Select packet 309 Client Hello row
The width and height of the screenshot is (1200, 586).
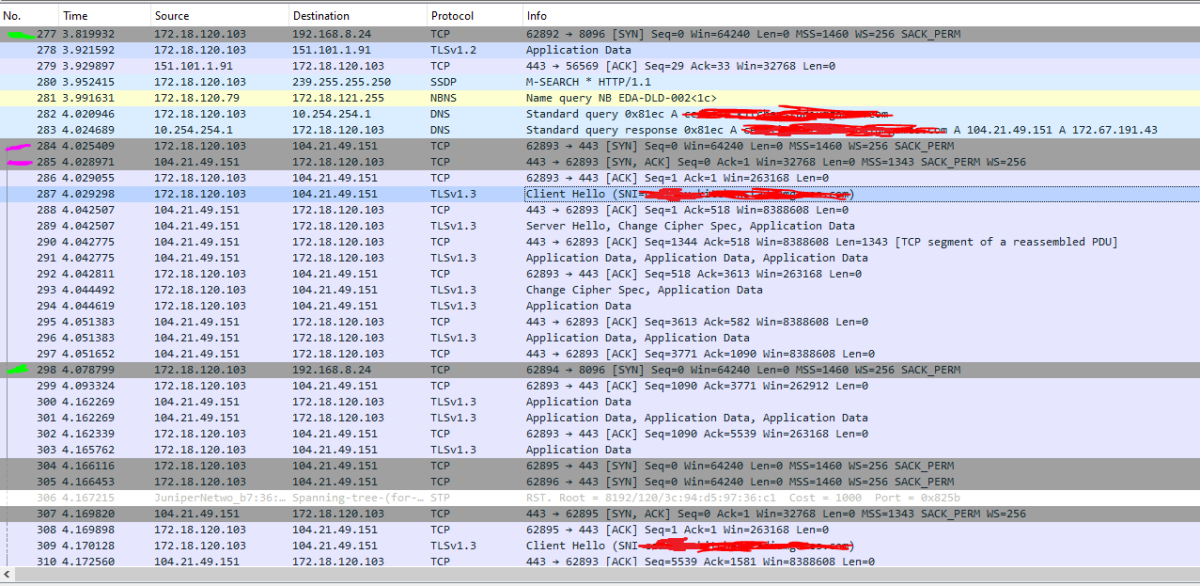tap(600, 546)
